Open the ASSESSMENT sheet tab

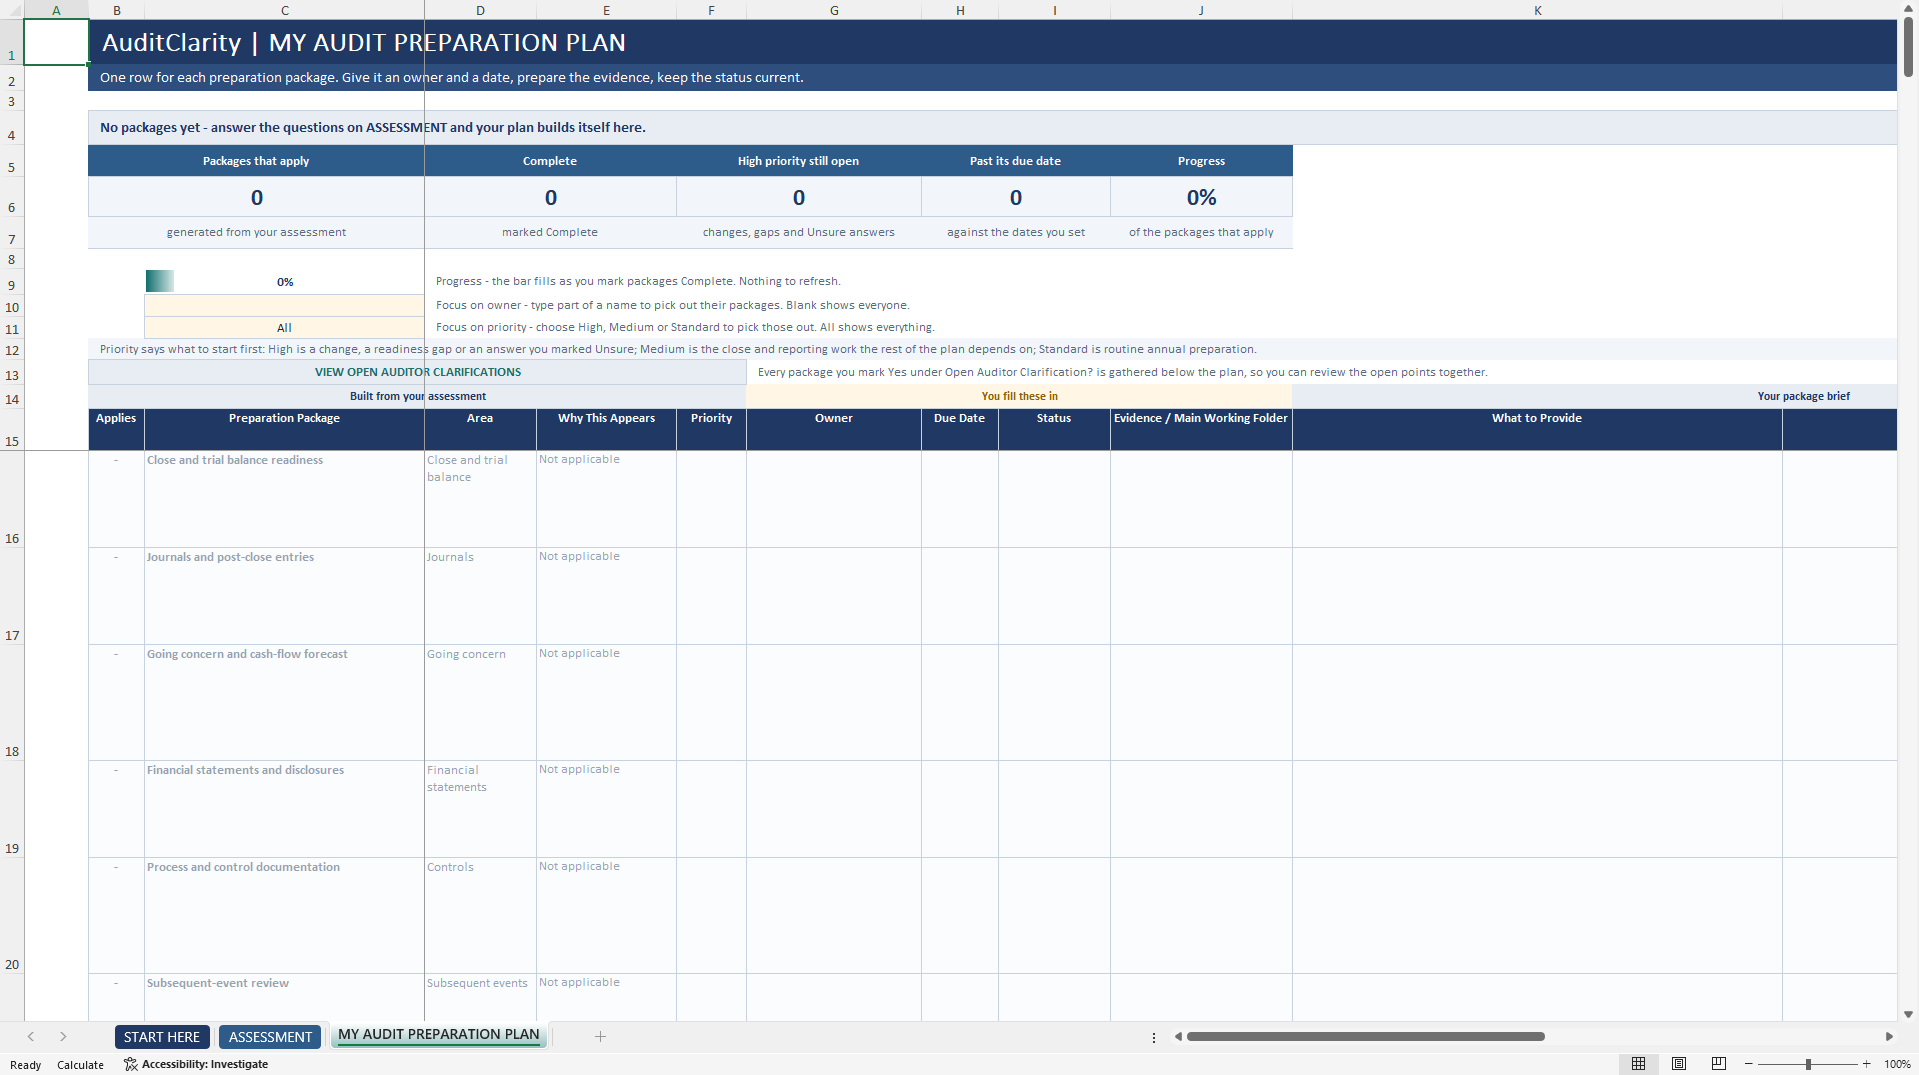[x=270, y=1037]
